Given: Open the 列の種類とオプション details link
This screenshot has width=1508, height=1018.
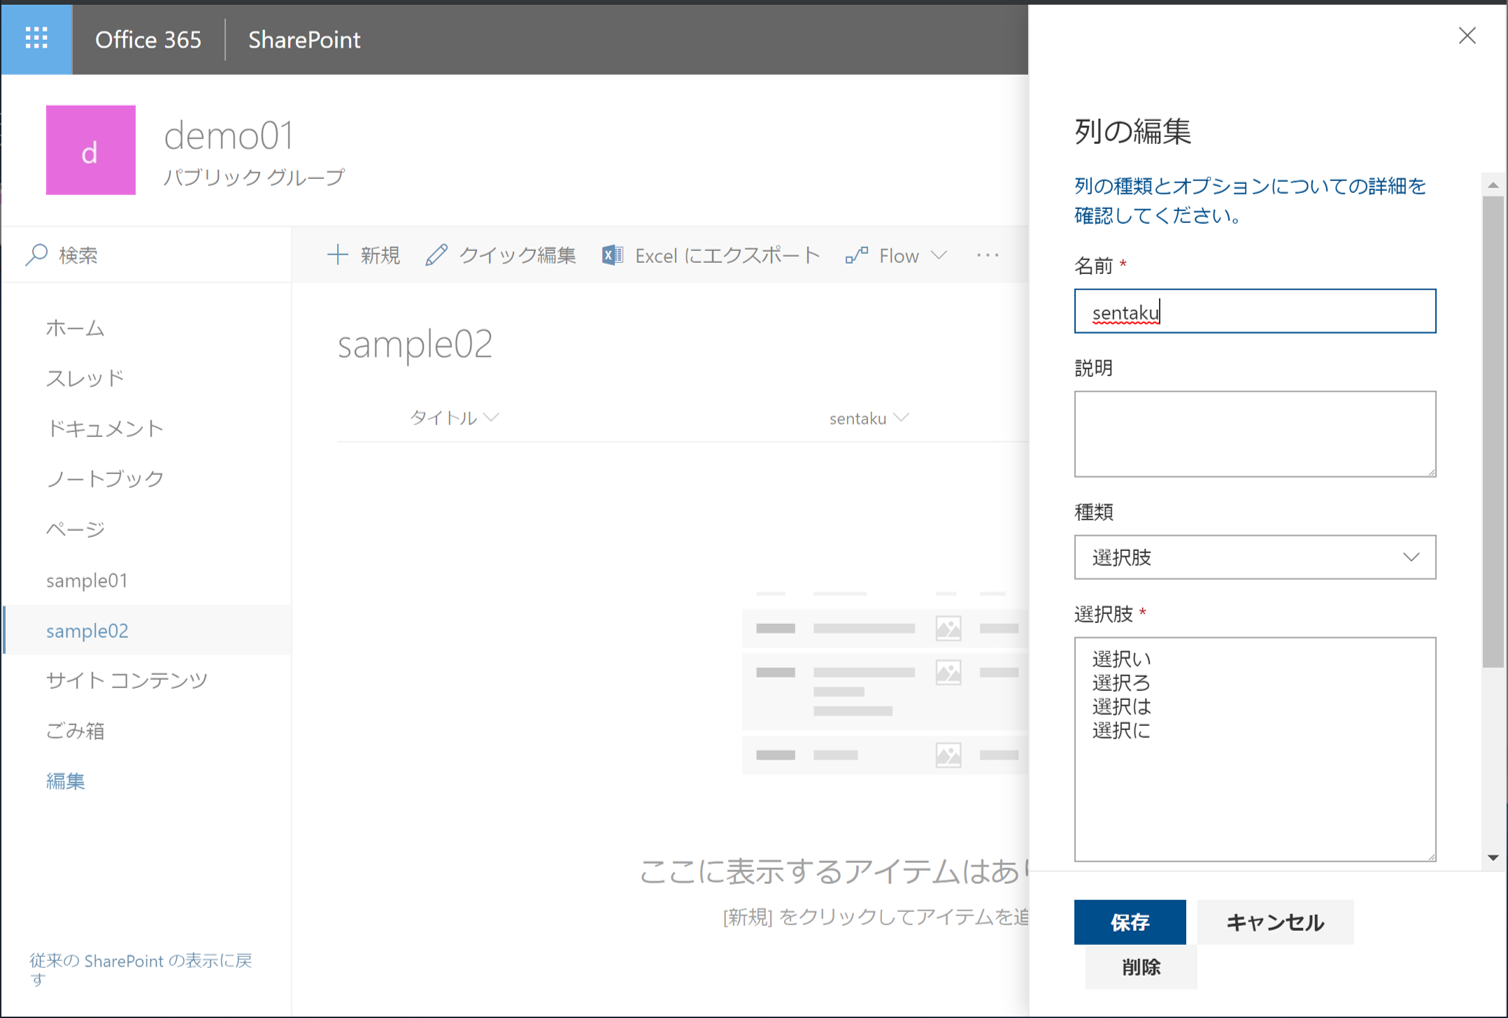Looking at the screenshot, I should click(x=1247, y=200).
